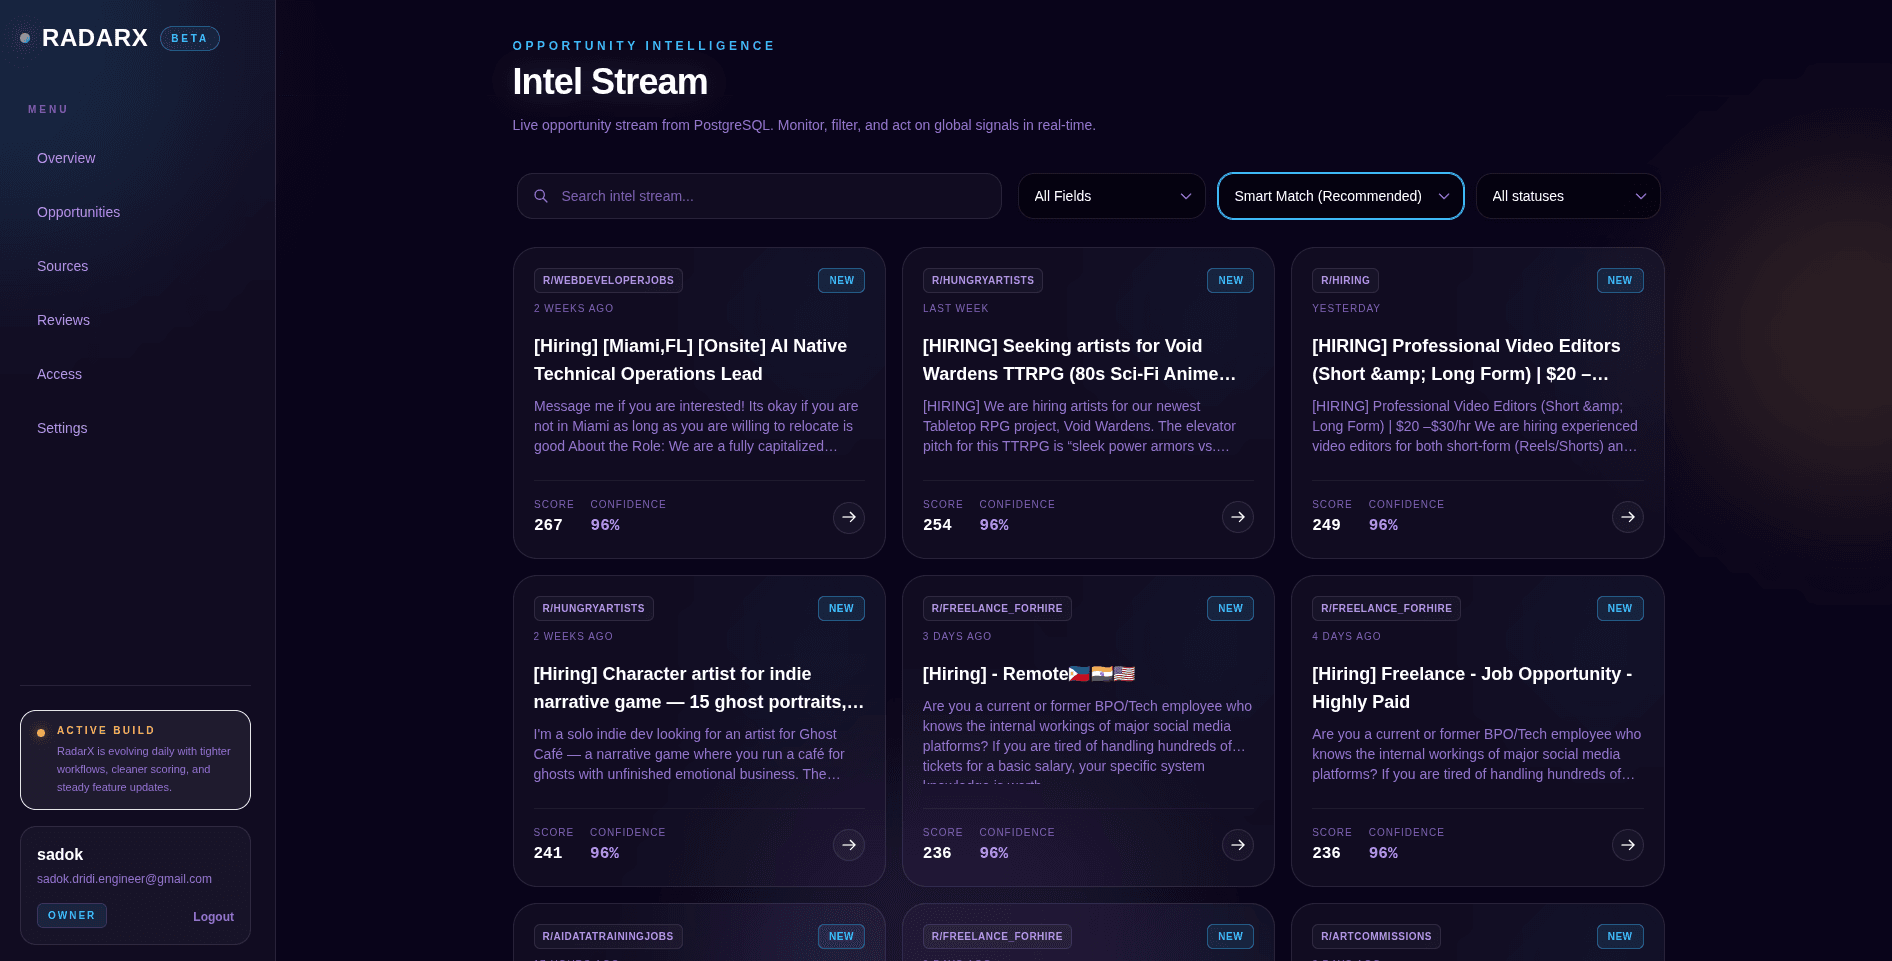Click the Active Build status indicator dot

click(41, 732)
